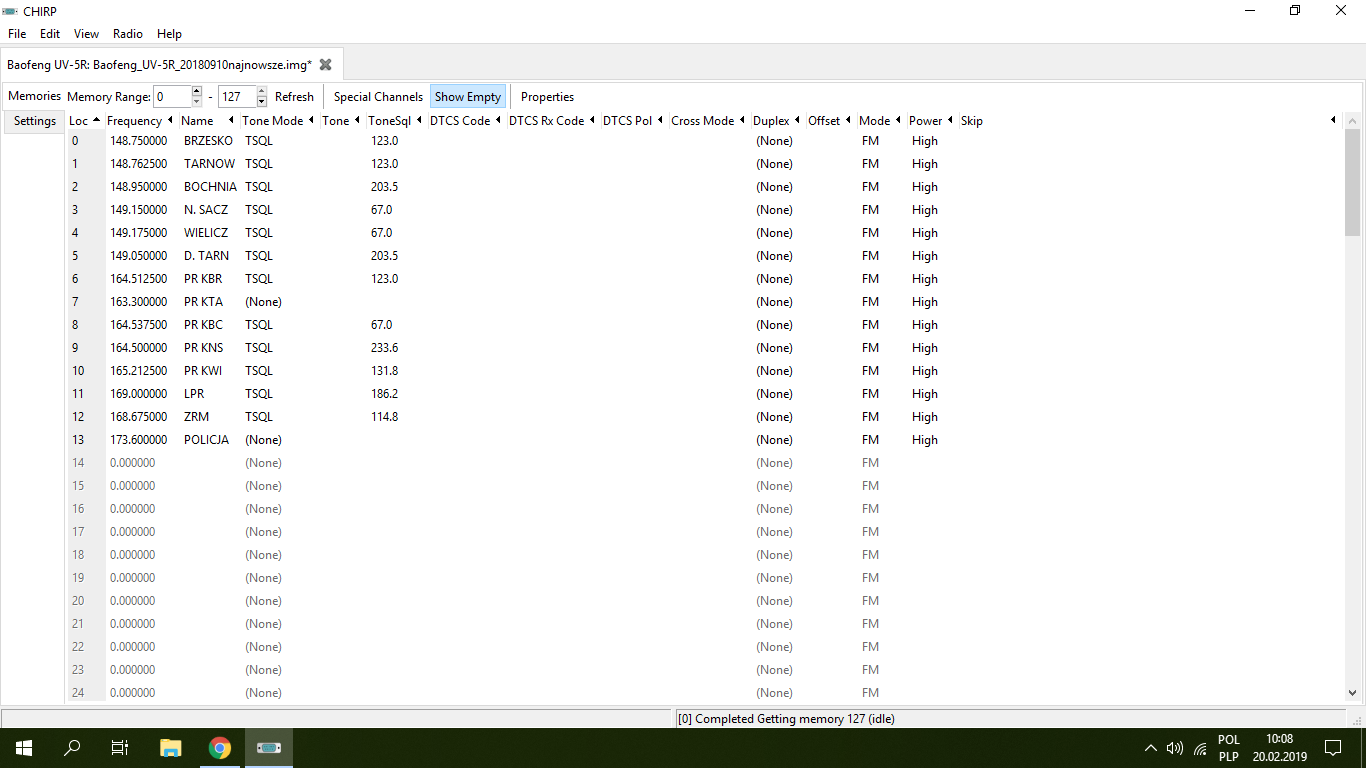Click the TSQL tone mode for N. SACZ
The width and height of the screenshot is (1366, 768).
coord(259,210)
